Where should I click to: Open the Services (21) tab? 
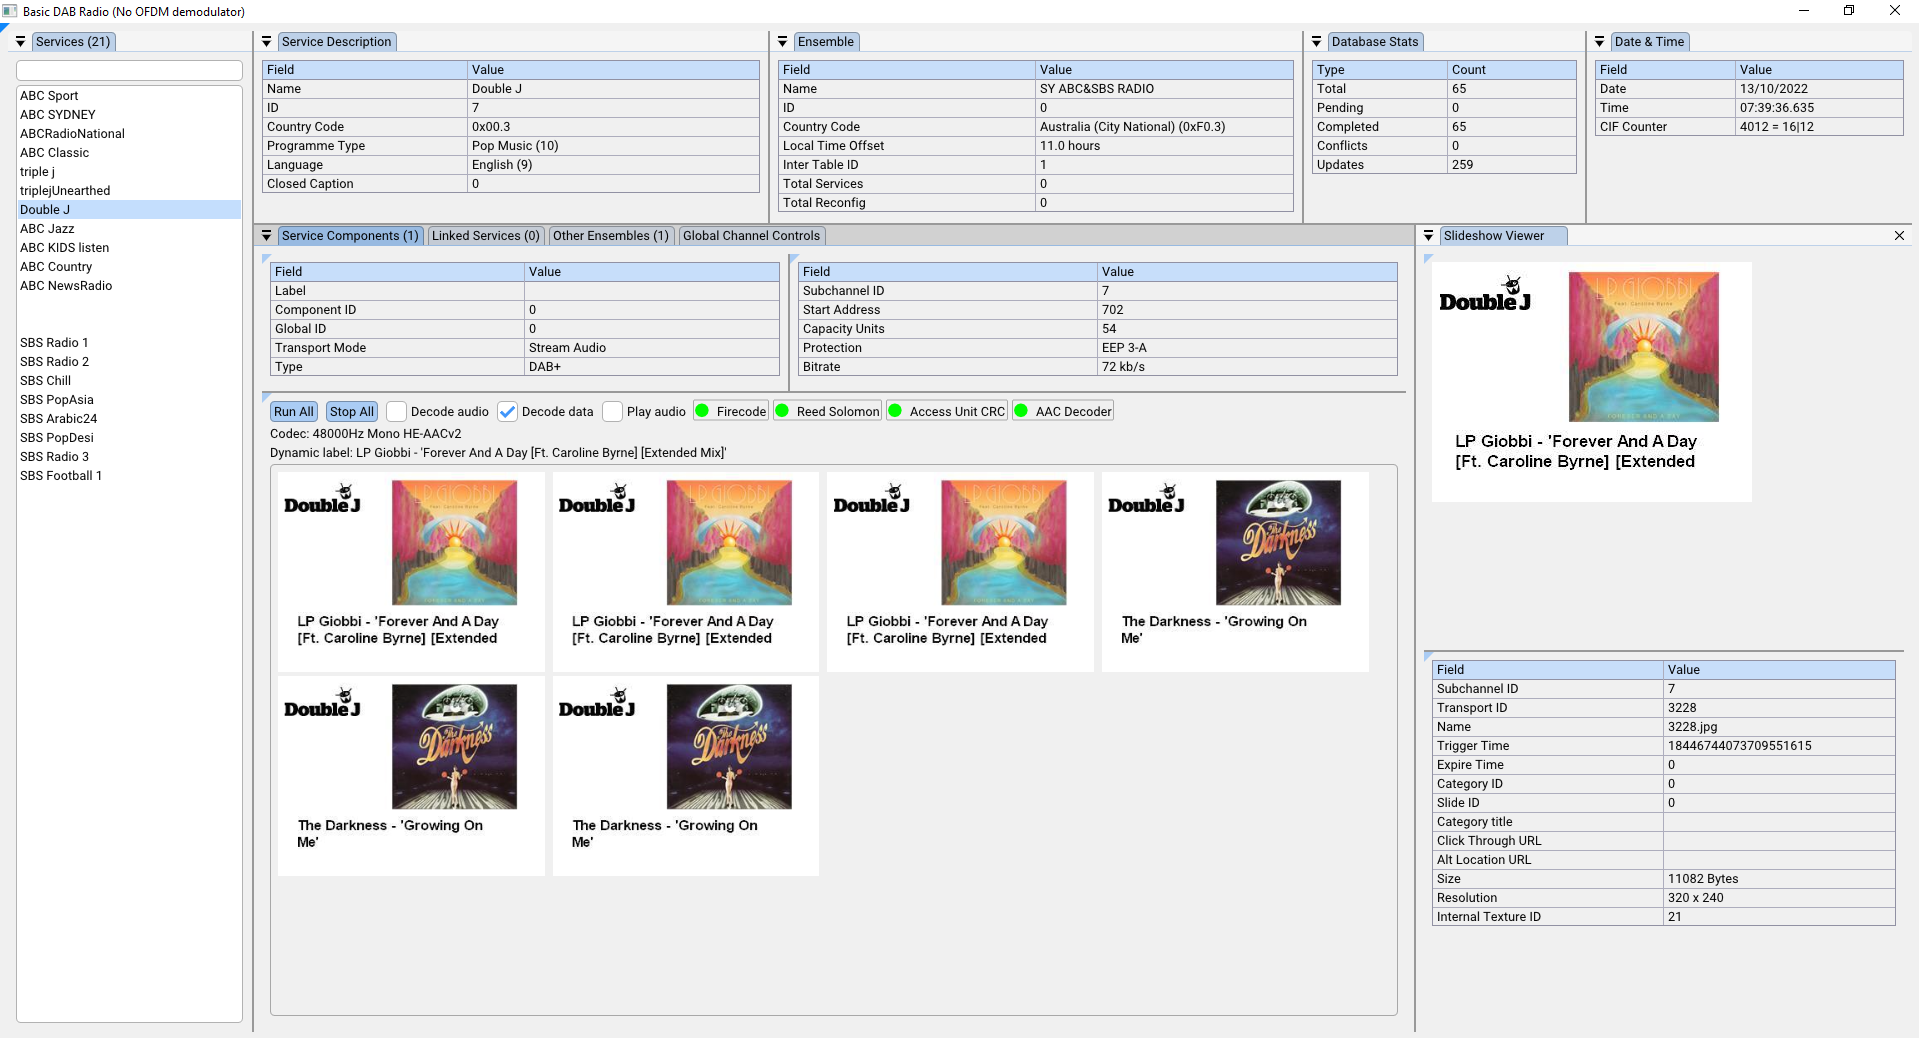(x=73, y=42)
